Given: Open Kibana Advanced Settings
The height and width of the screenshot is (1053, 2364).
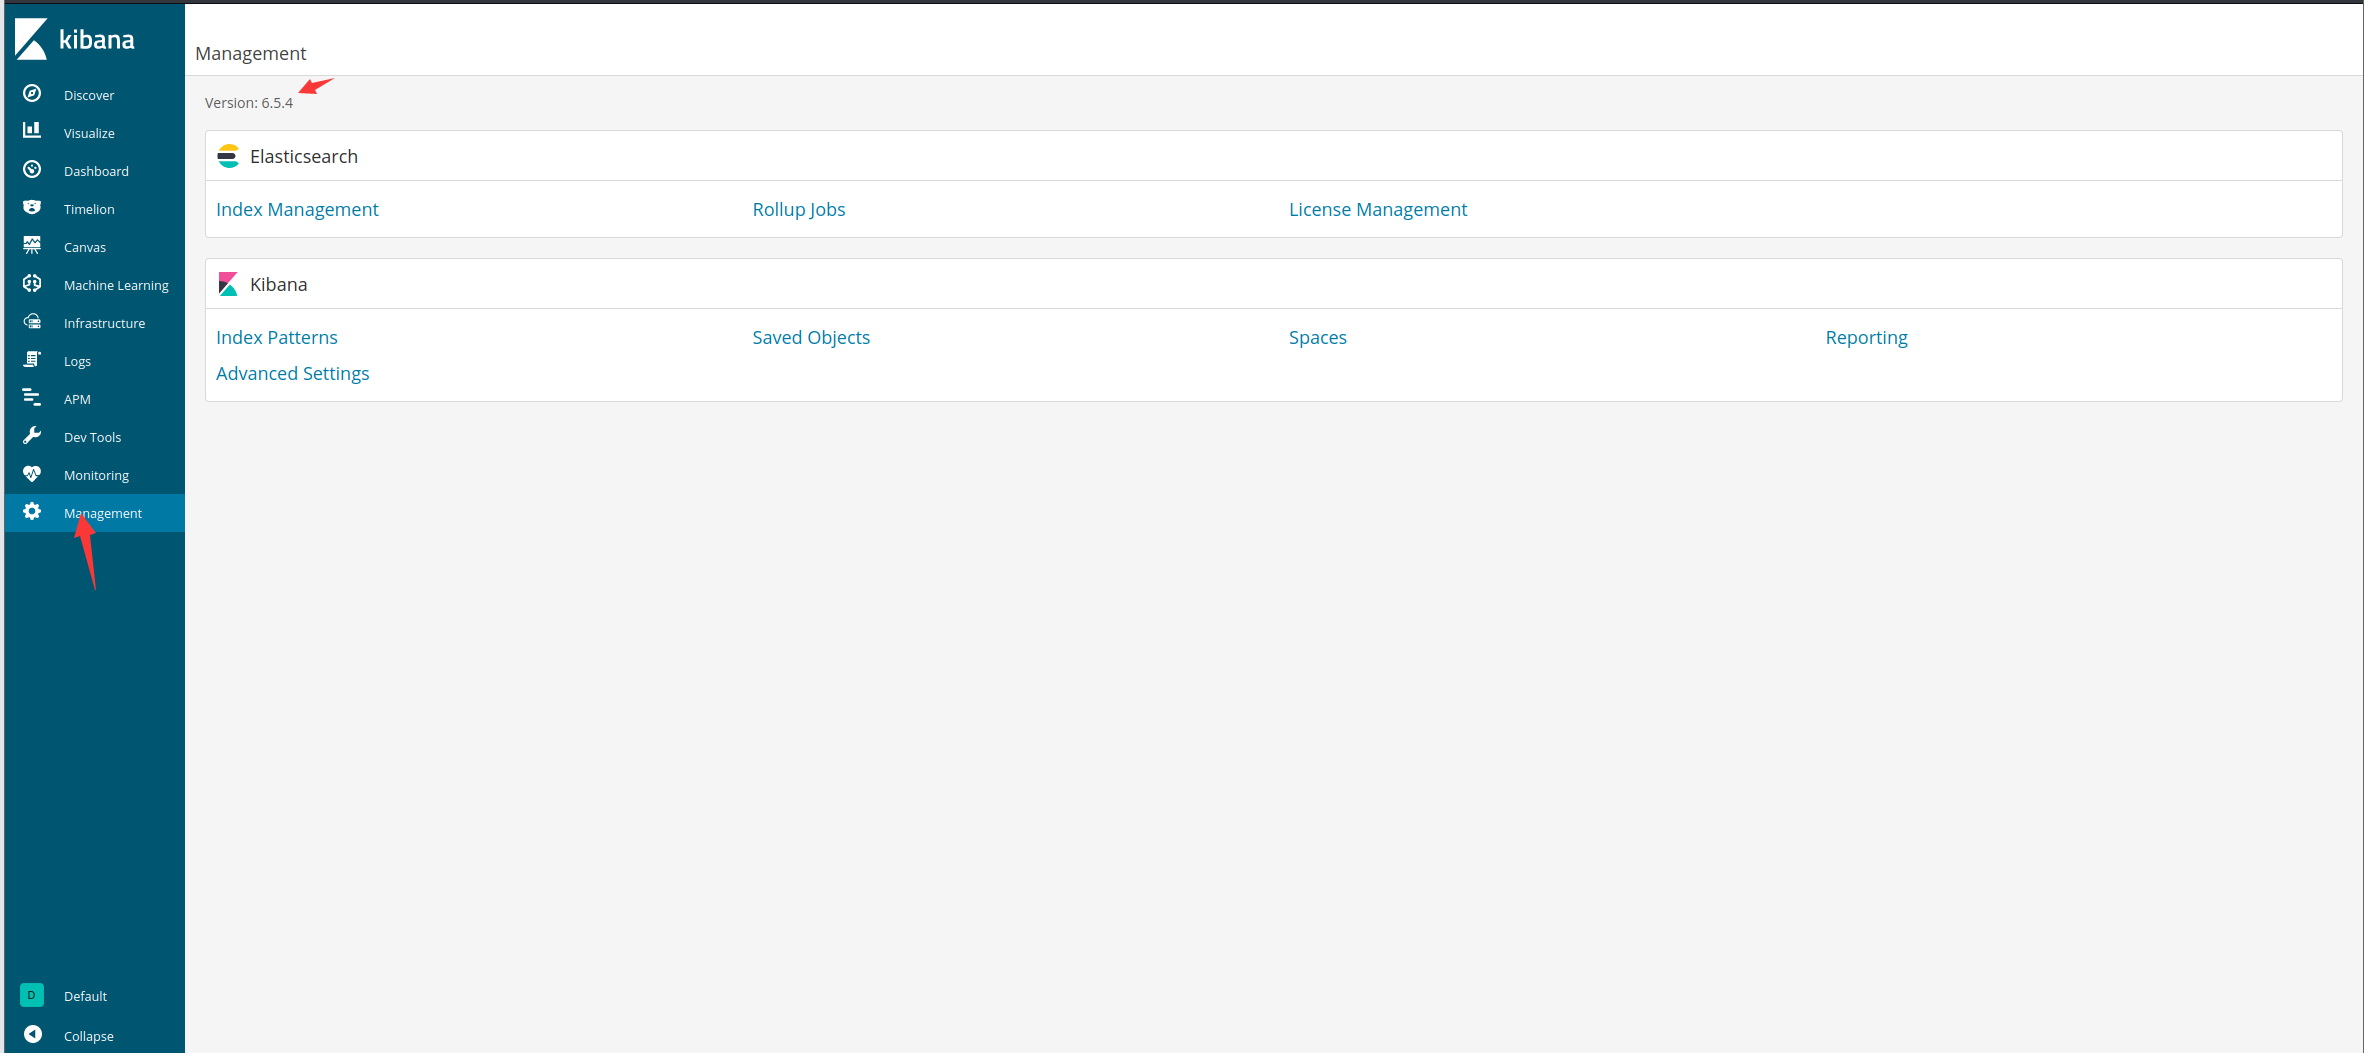Looking at the screenshot, I should click(292, 373).
